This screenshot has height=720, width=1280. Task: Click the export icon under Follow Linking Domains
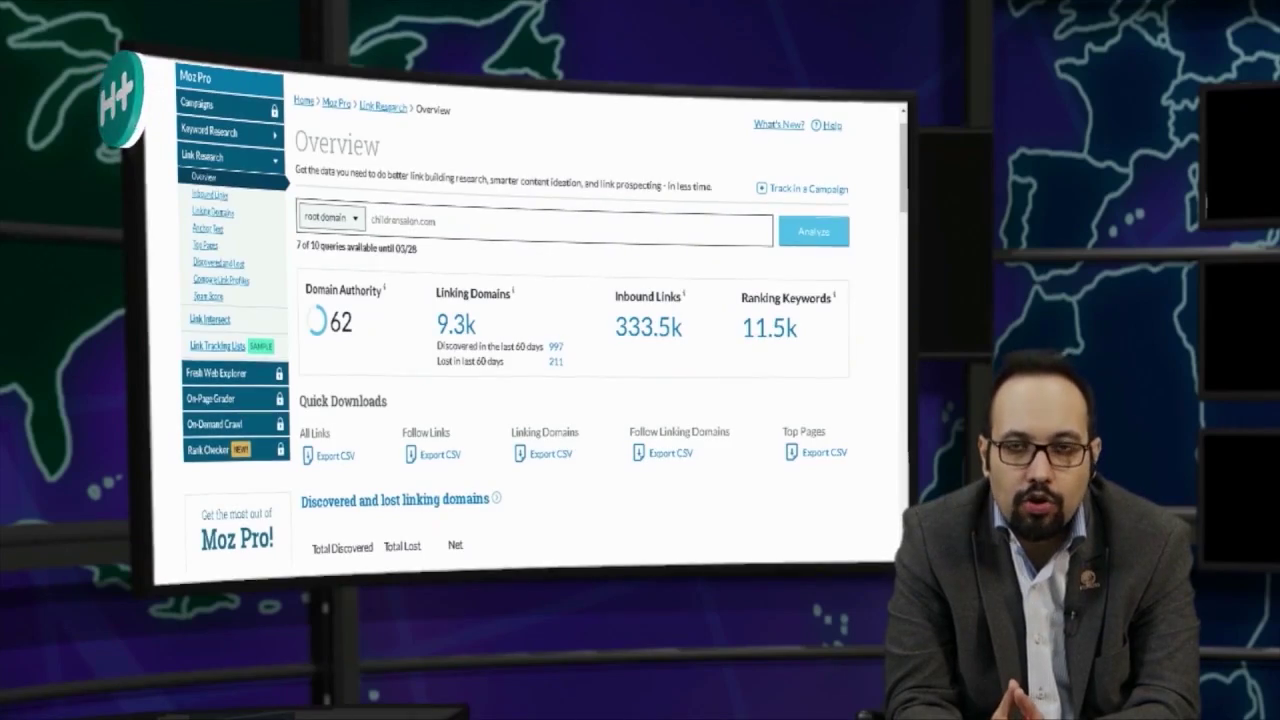[639, 453]
